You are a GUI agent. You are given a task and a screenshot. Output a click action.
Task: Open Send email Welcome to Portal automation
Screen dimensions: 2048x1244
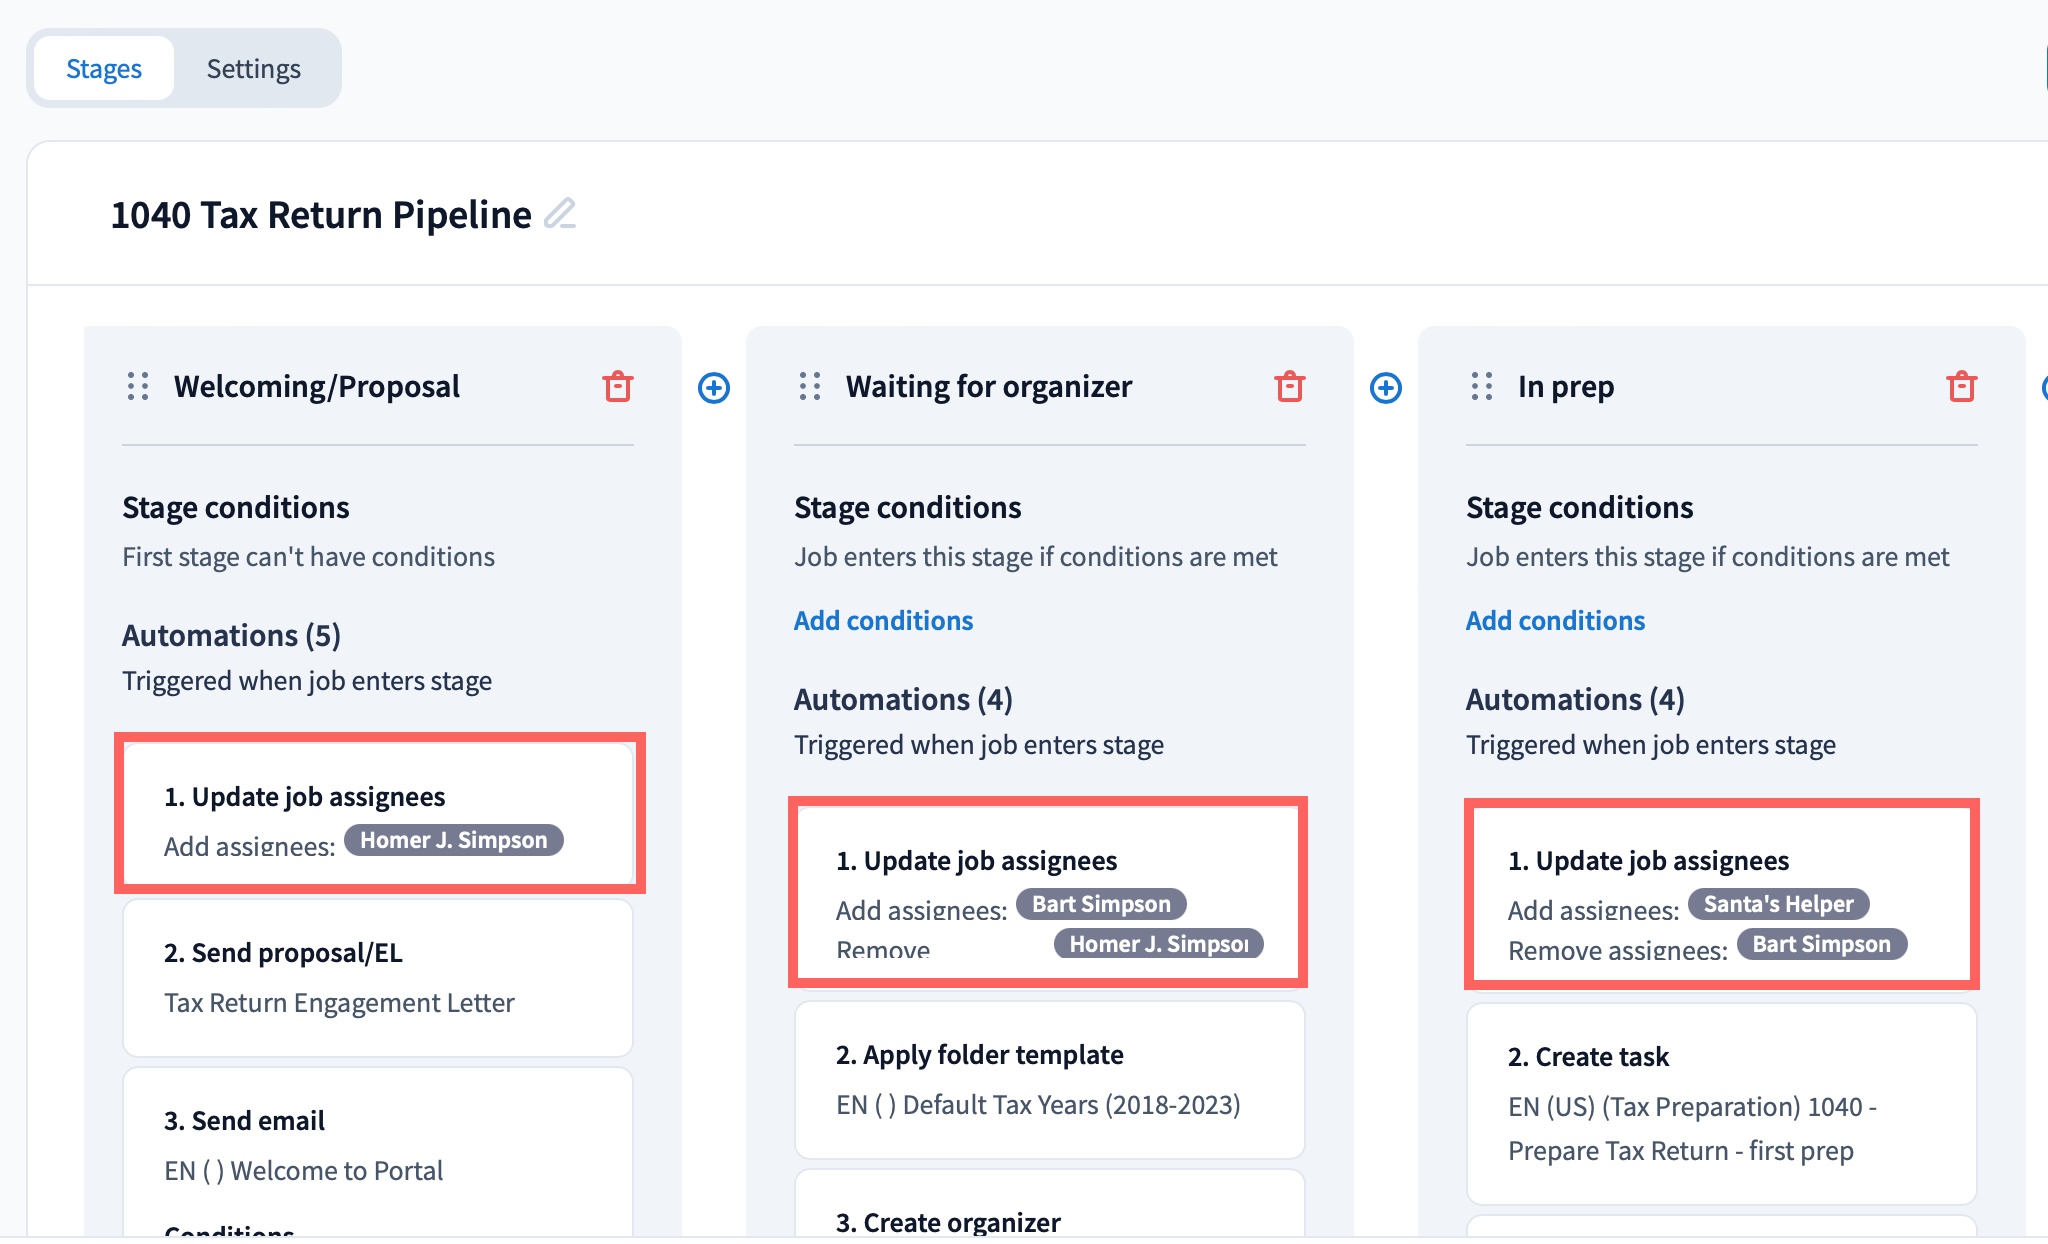378,1145
